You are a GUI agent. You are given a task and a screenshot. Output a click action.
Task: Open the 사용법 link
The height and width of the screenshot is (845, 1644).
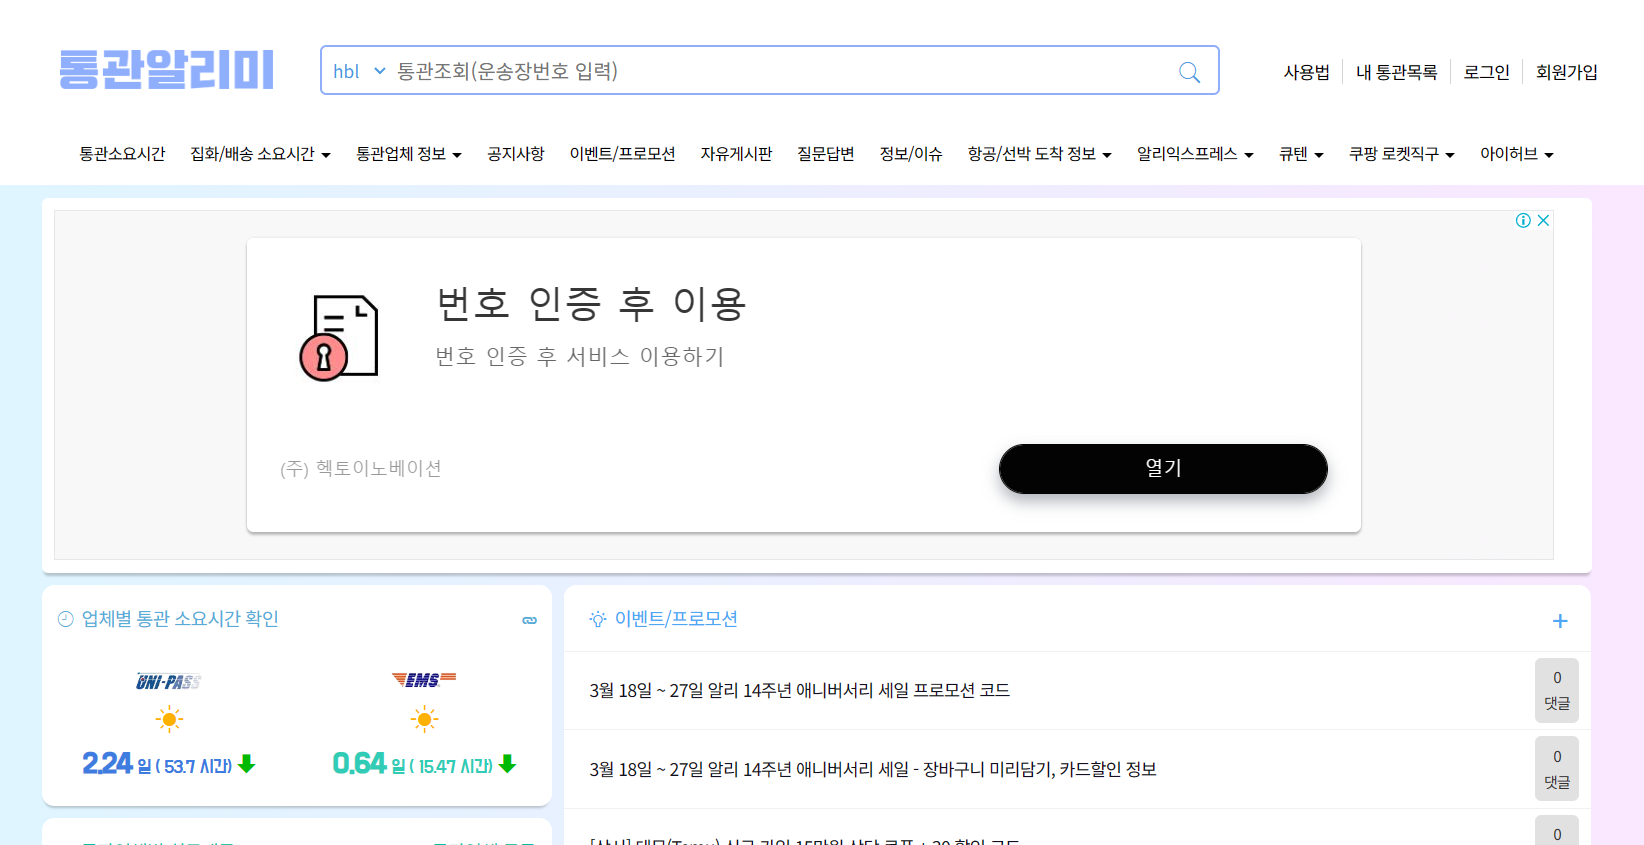click(1306, 72)
